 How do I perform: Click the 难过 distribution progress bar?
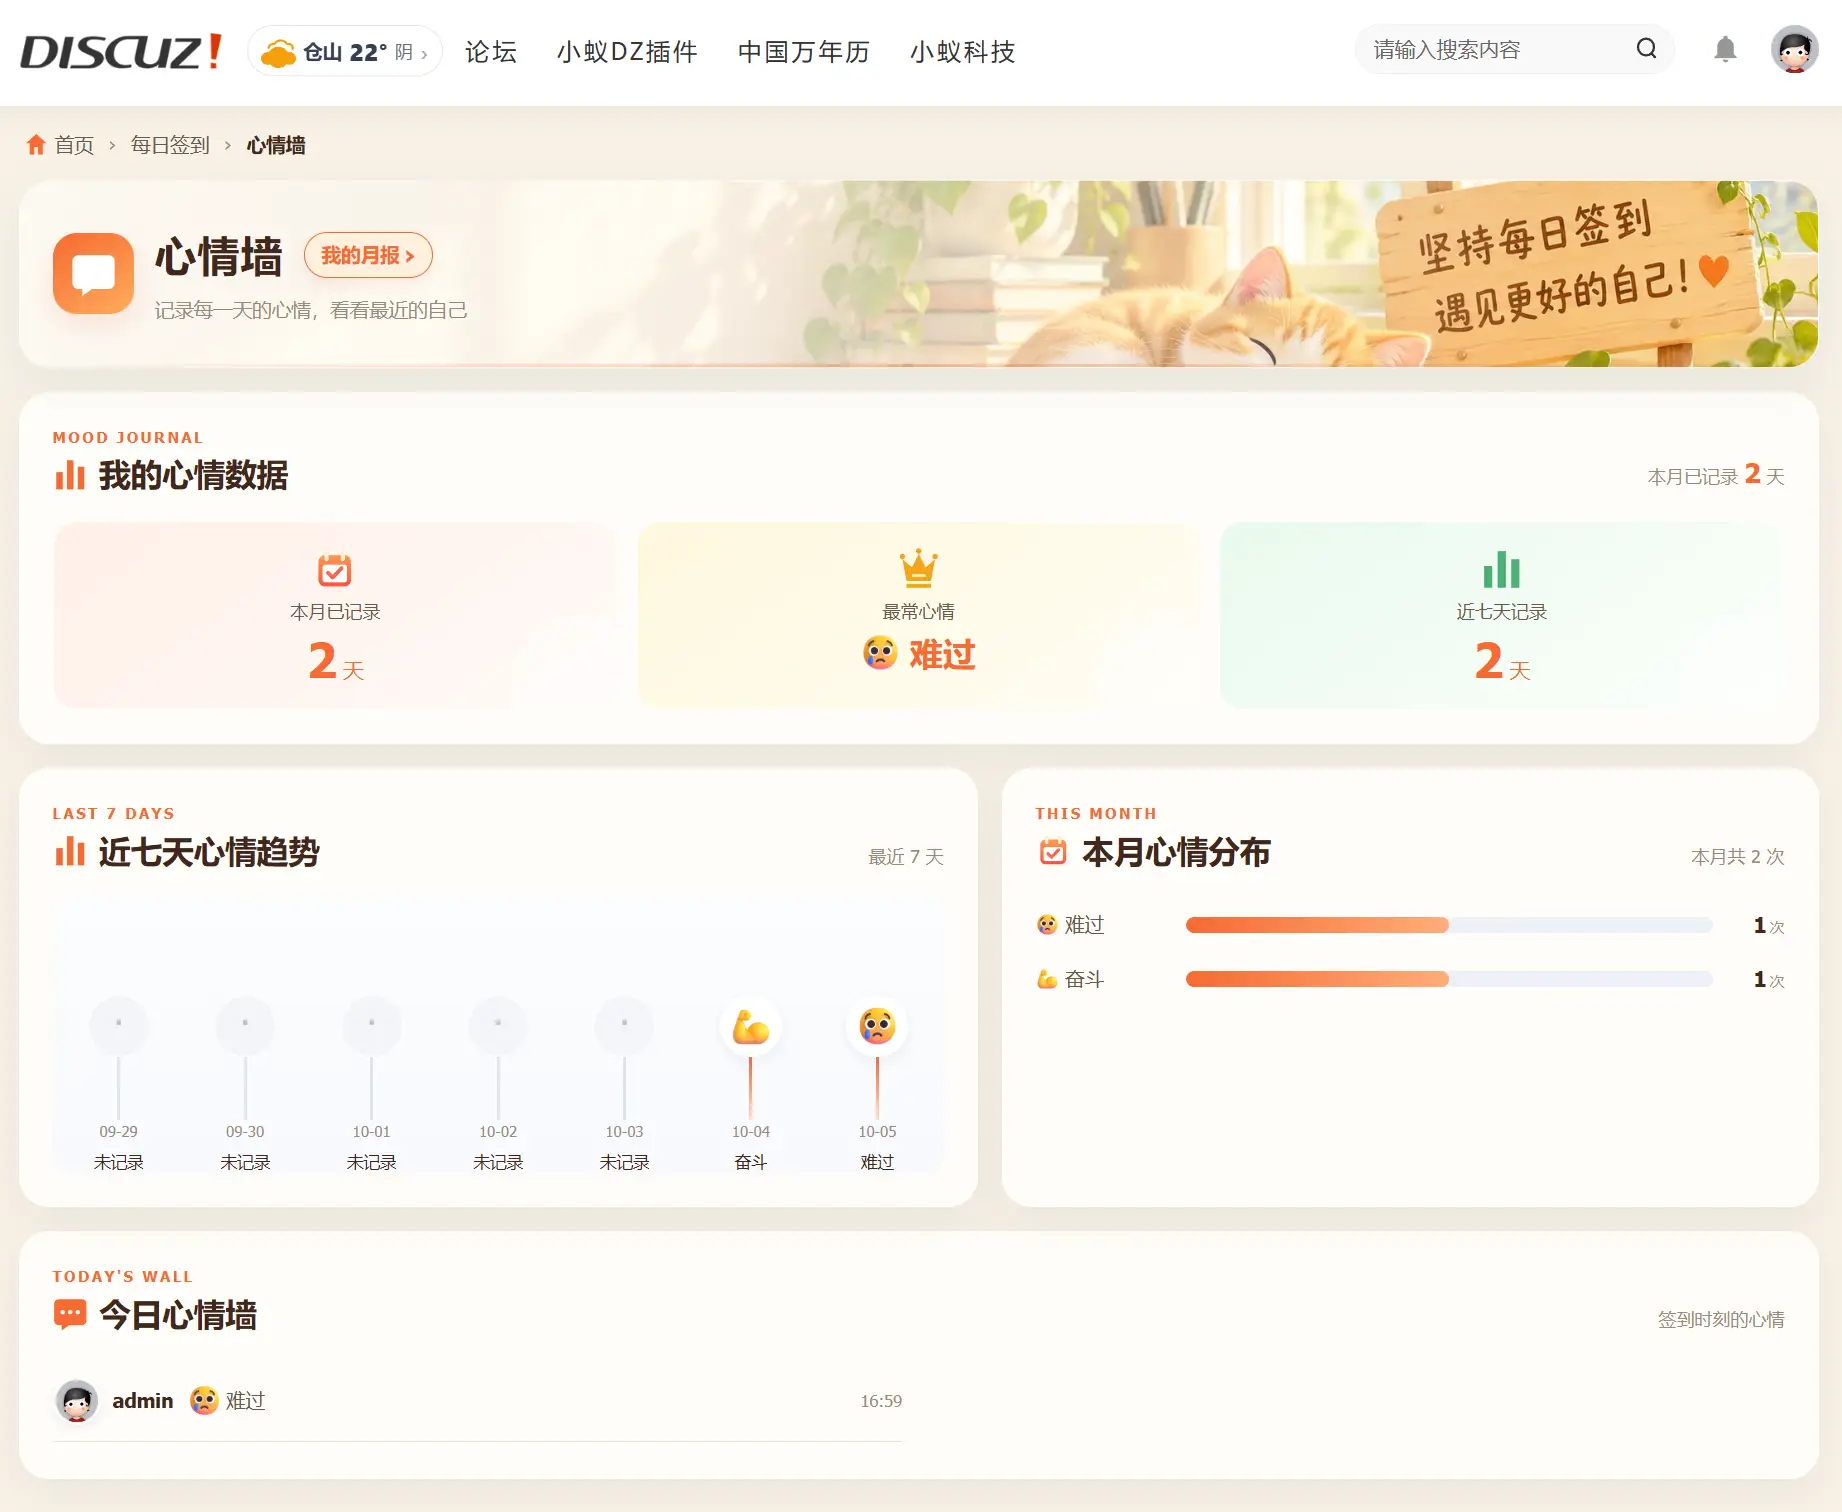click(x=1449, y=925)
